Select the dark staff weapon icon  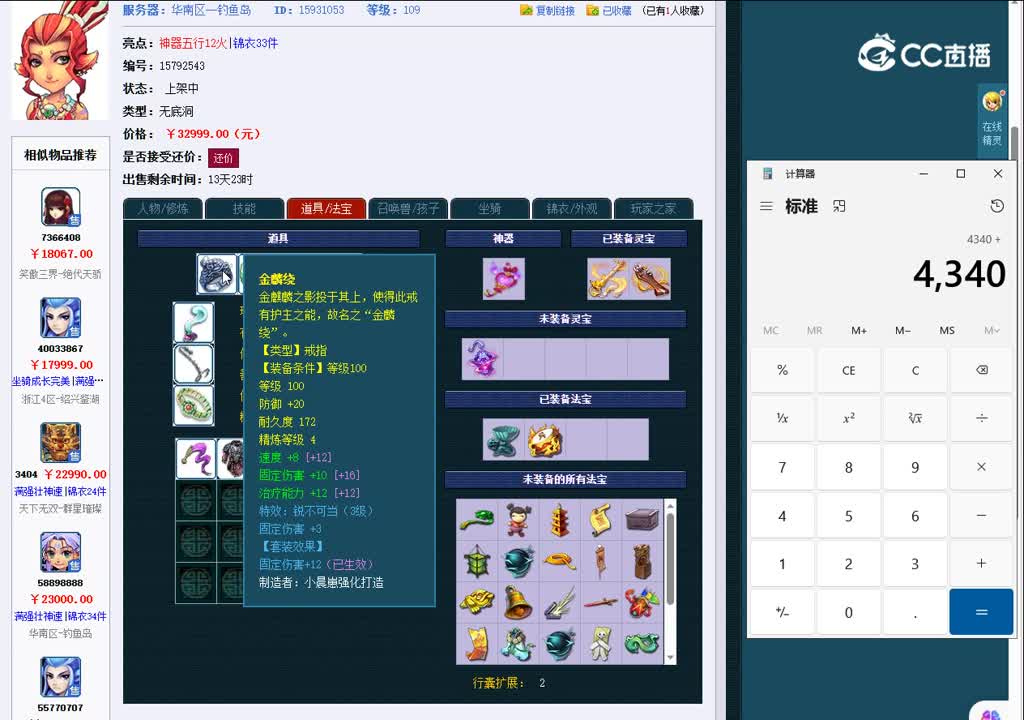pos(193,364)
